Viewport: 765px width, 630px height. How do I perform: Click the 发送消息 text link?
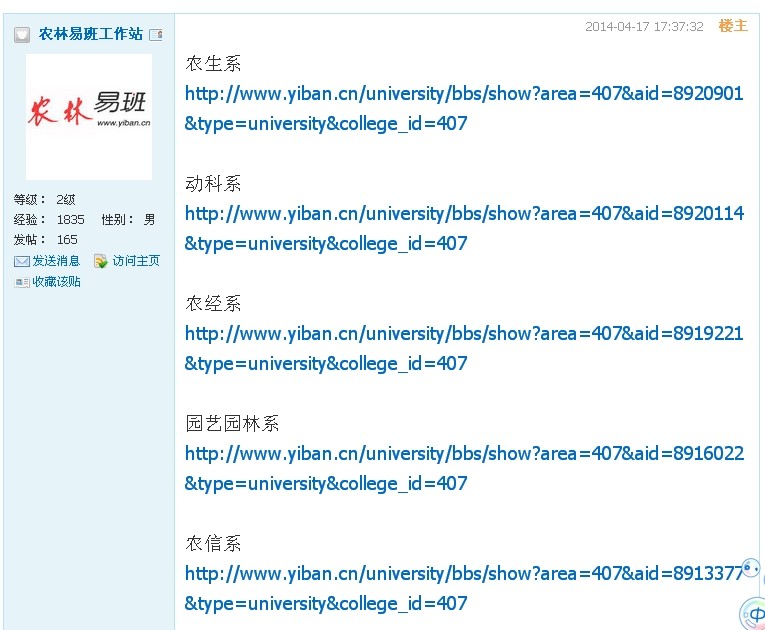tap(56, 261)
